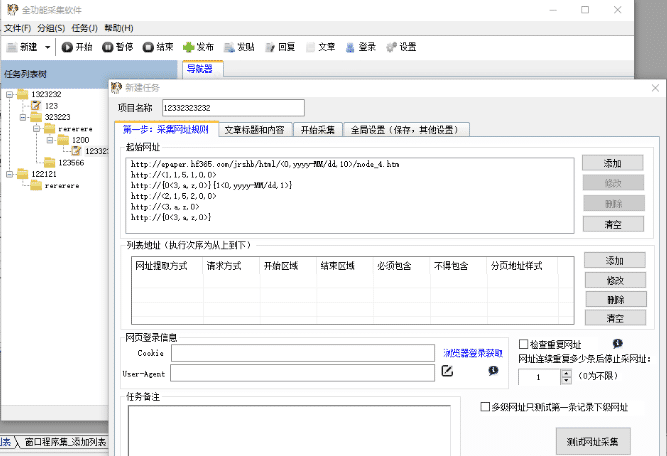This screenshot has height=456, width=667.
Task: Click the edit icon beside User-Agent
Action: [x=447, y=371]
